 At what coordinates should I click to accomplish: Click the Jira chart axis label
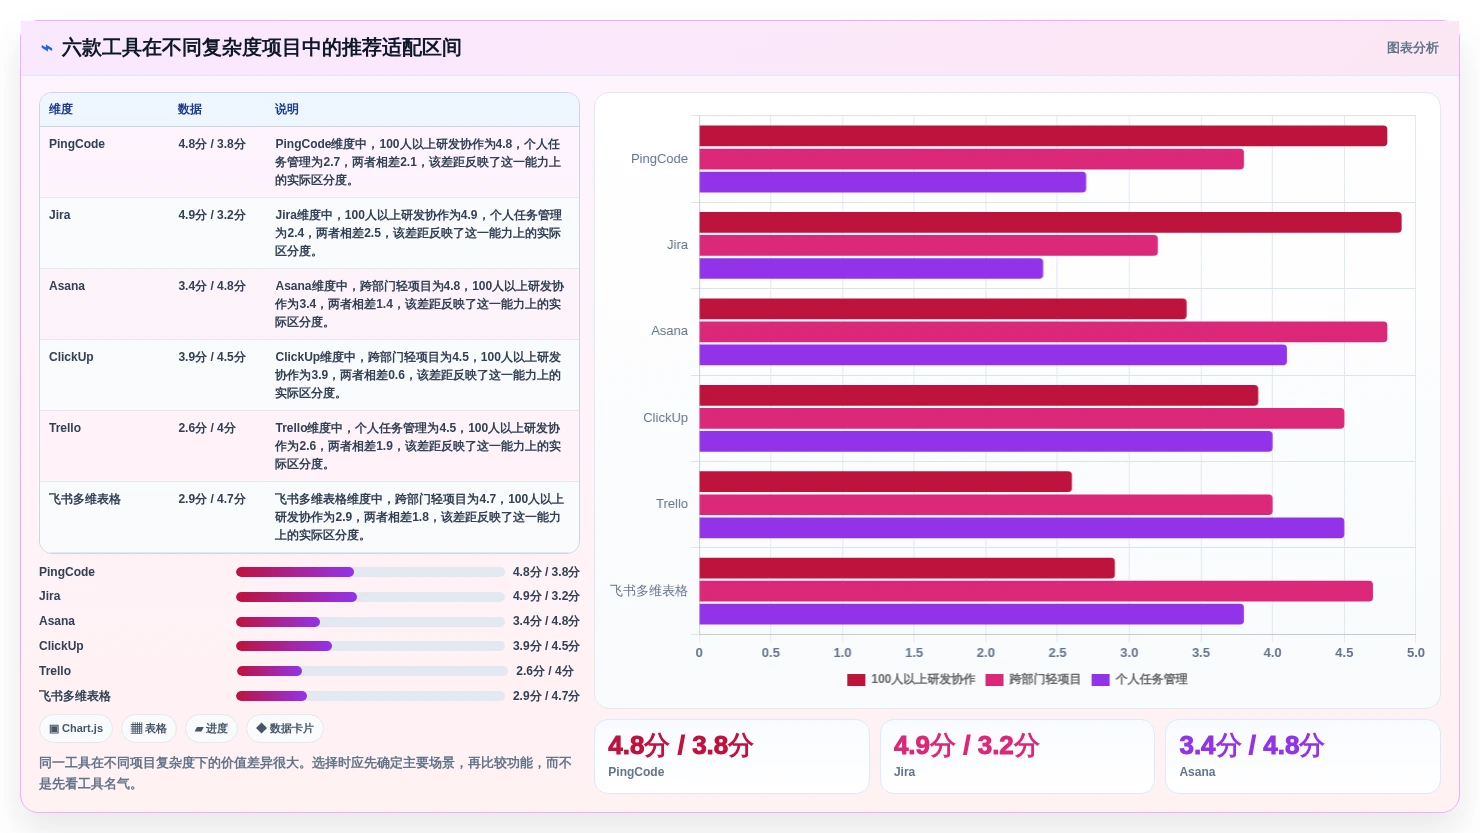(677, 245)
